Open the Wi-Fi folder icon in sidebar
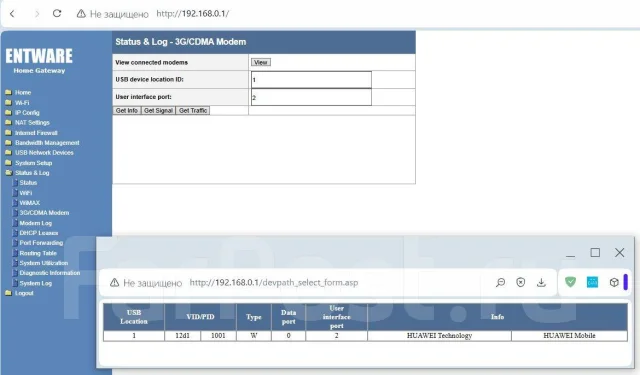 tap(8, 102)
